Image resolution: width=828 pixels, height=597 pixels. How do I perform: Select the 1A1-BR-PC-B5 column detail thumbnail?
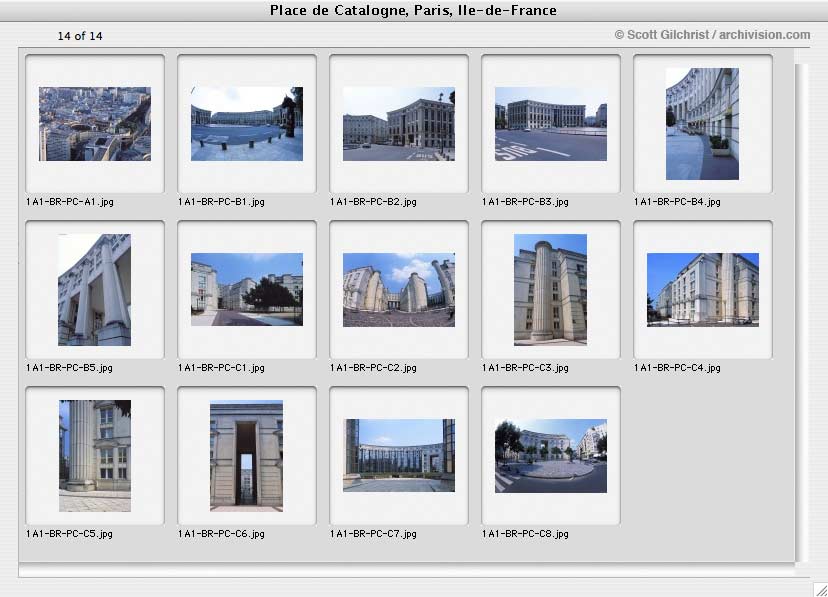(95, 290)
